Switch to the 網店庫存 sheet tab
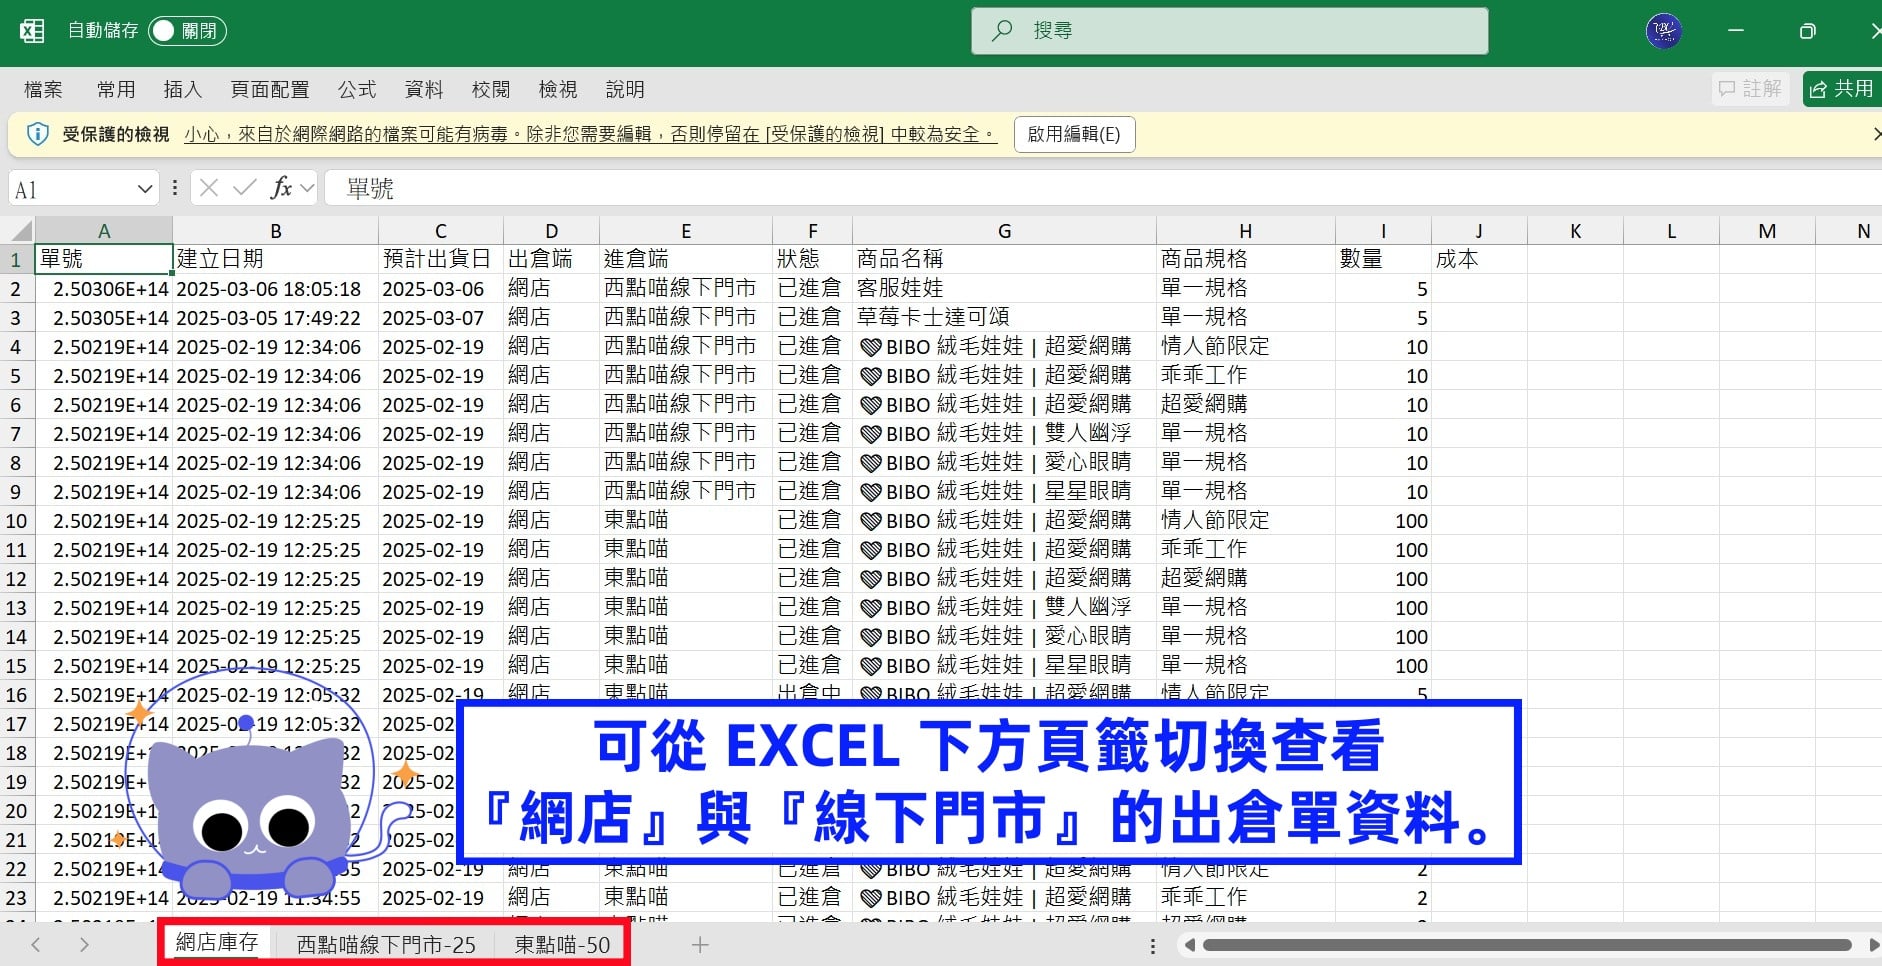The image size is (1882, 966). click(x=217, y=943)
